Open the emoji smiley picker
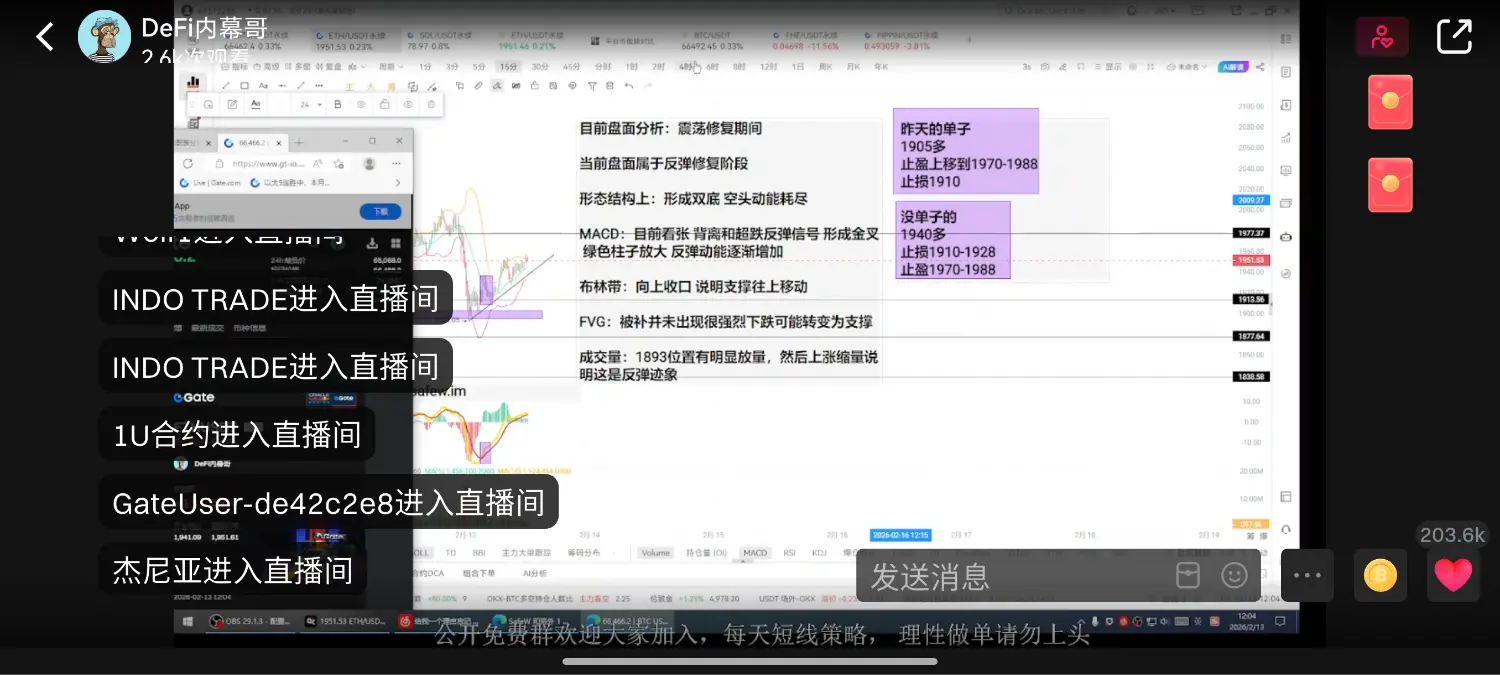The width and height of the screenshot is (1500, 675). (x=1235, y=575)
